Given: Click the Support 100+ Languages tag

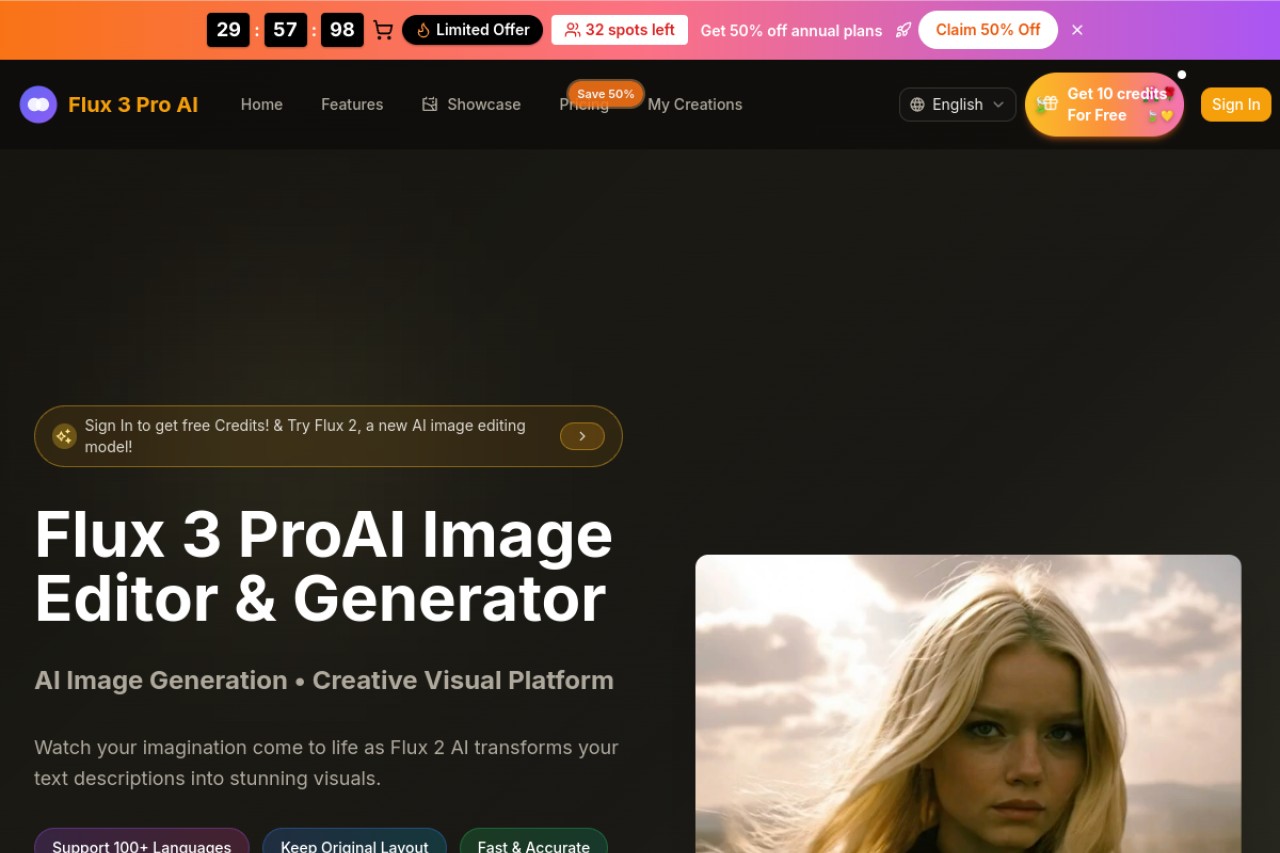Looking at the screenshot, I should (x=142, y=843).
